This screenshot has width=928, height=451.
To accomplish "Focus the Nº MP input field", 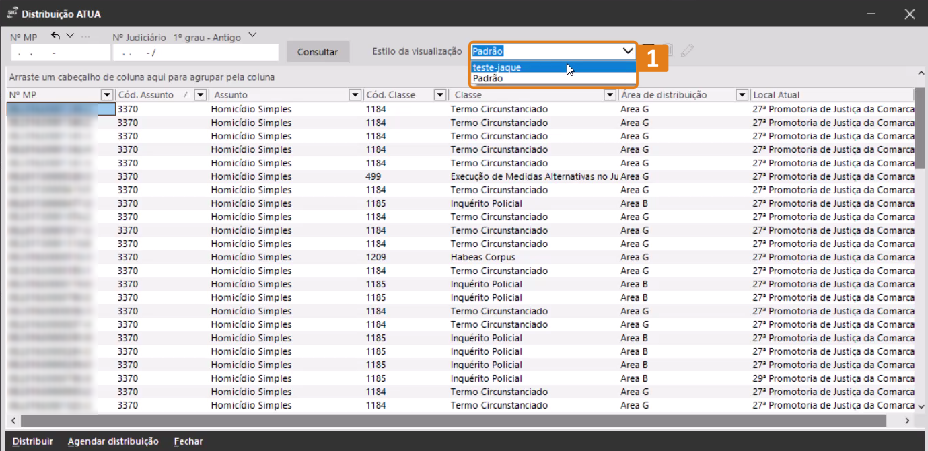I will pos(60,53).
